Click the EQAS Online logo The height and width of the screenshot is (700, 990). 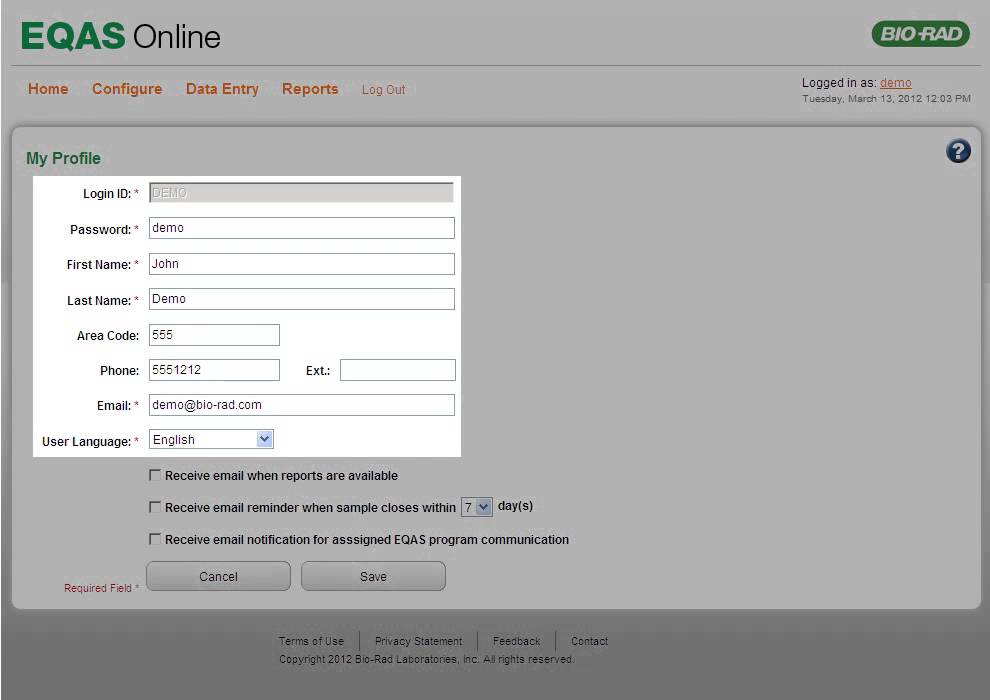(121, 36)
